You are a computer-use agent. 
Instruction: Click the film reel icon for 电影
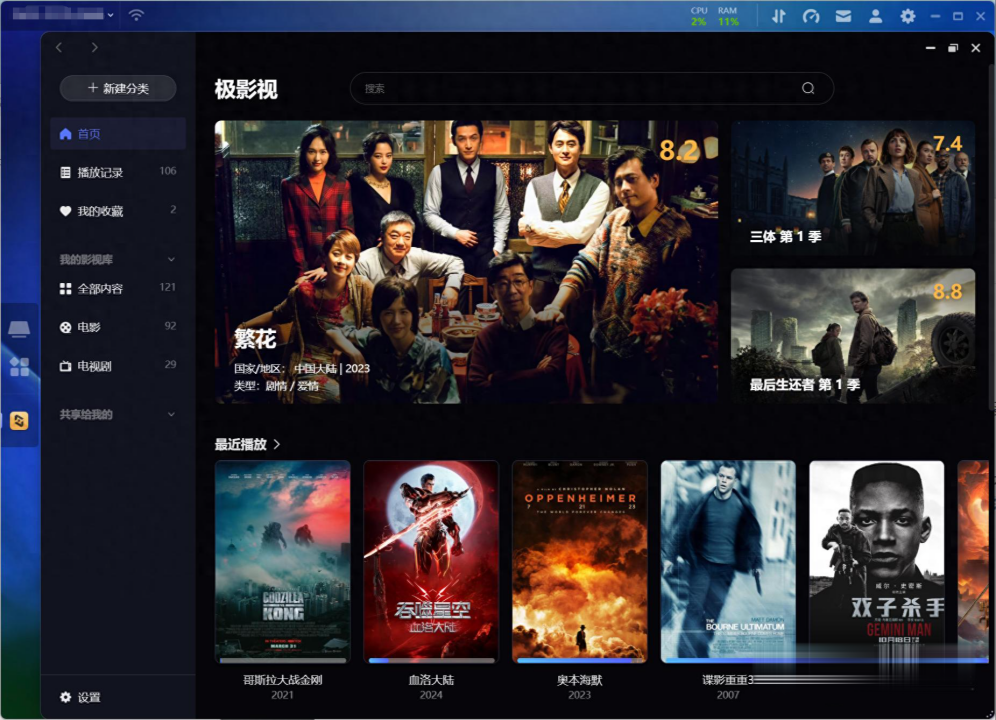tap(65, 327)
